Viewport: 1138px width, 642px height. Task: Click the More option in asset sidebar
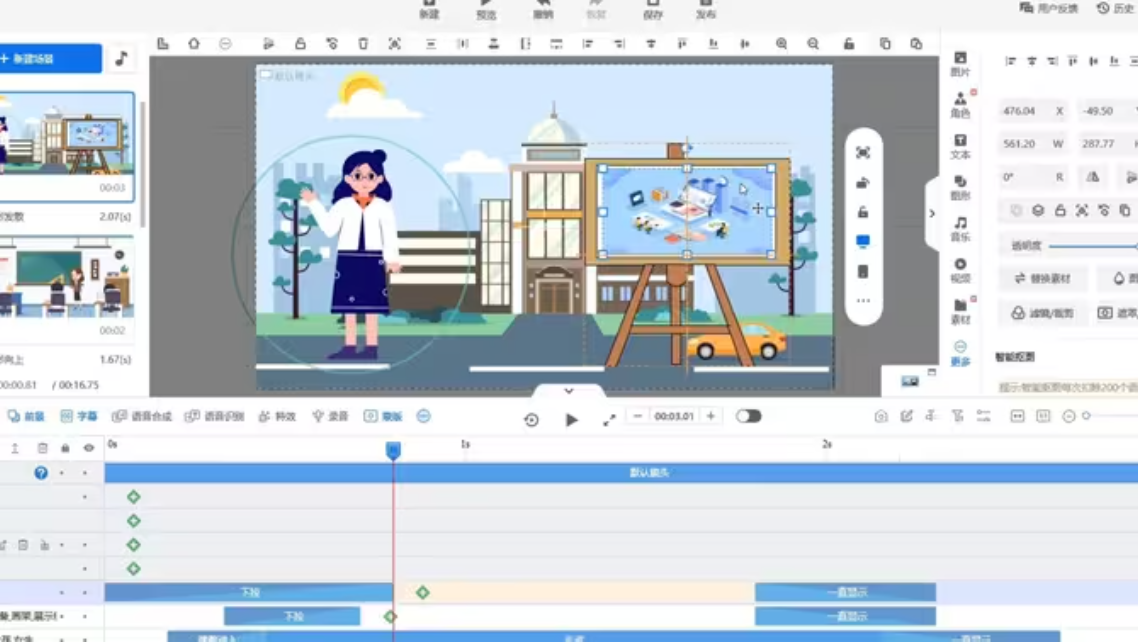coord(960,353)
